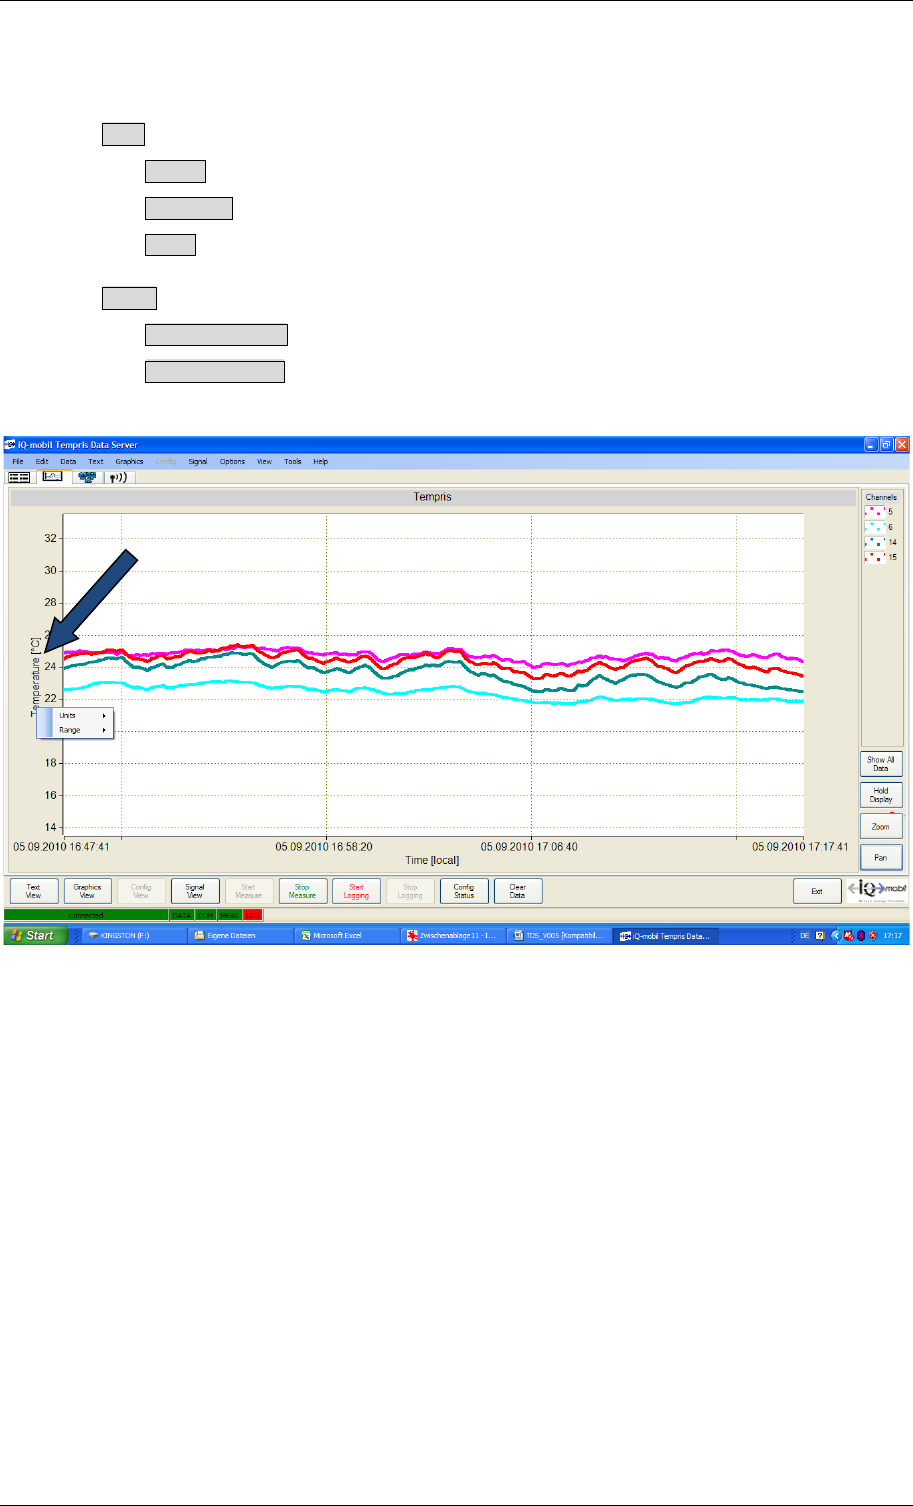Click the 05.09.2010 16:58:20 time label
Screen dimensions: 913x1506
[x=325, y=846]
